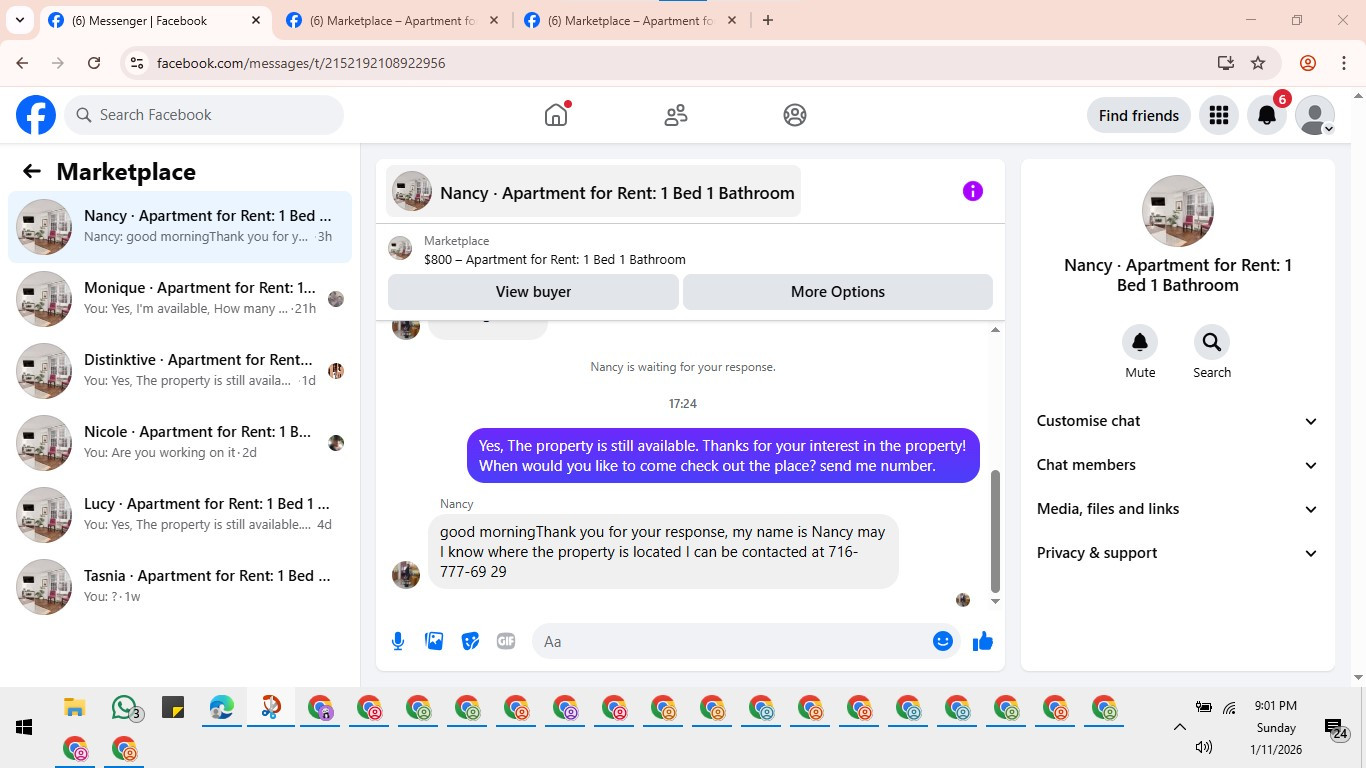This screenshot has height=768, width=1366.
Task: Click the chat message scrollbar thumb
Action: pyautogui.click(x=995, y=531)
